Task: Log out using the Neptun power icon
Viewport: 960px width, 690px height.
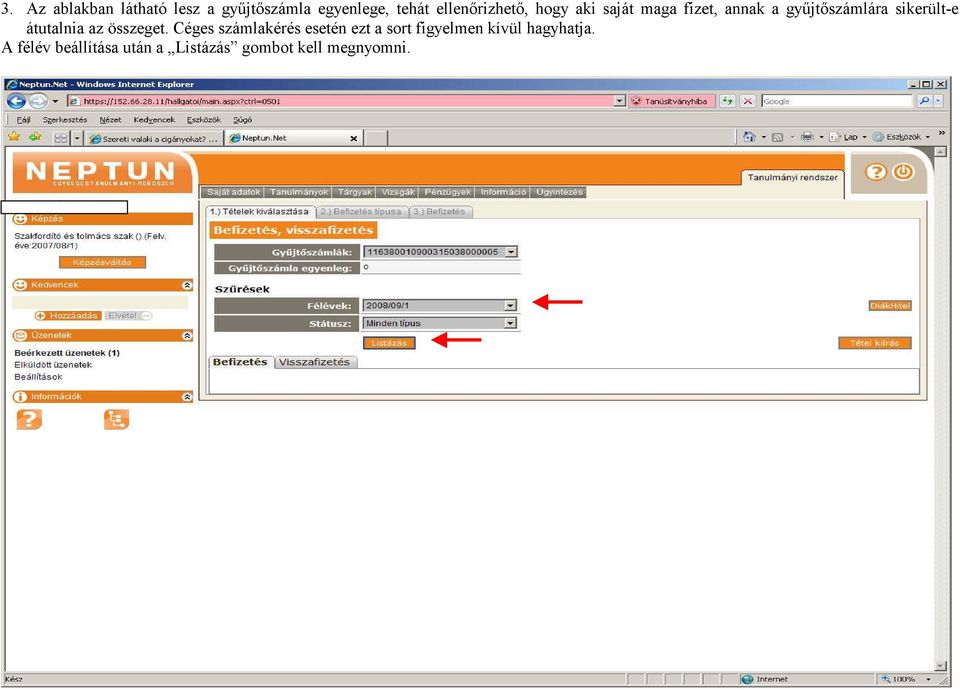Action: 903,172
